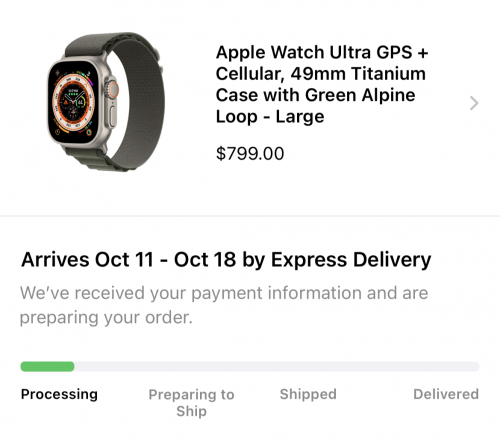
Task: Click the payment information status message
Action: (224, 305)
